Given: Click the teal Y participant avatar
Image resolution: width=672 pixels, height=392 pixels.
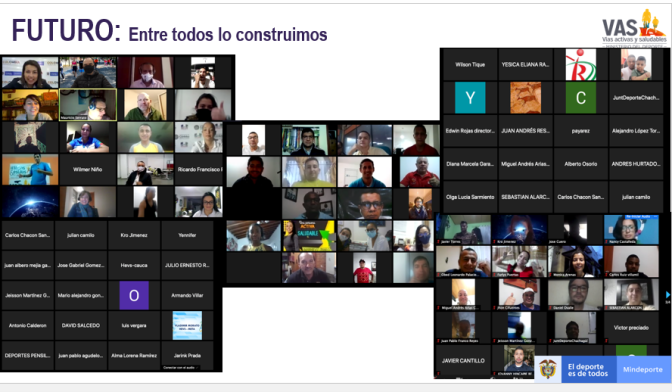Looking at the screenshot, I should pos(470,97).
